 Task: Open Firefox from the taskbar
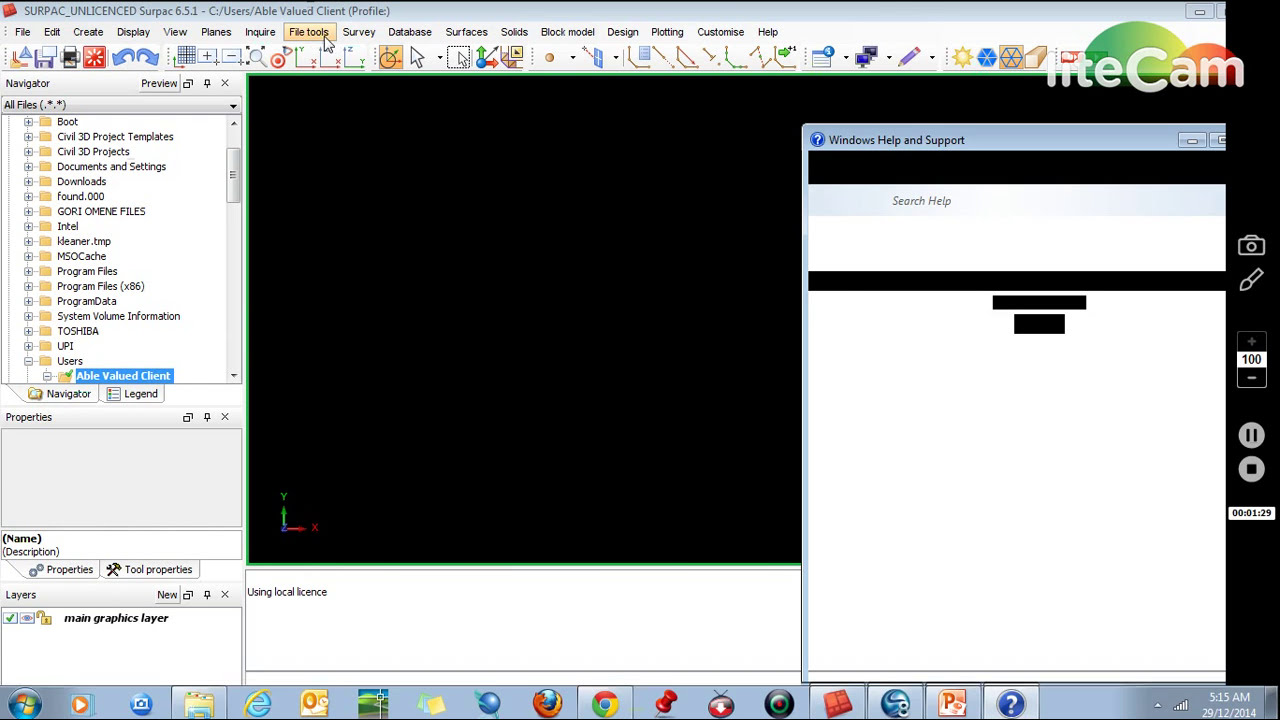[x=547, y=704]
